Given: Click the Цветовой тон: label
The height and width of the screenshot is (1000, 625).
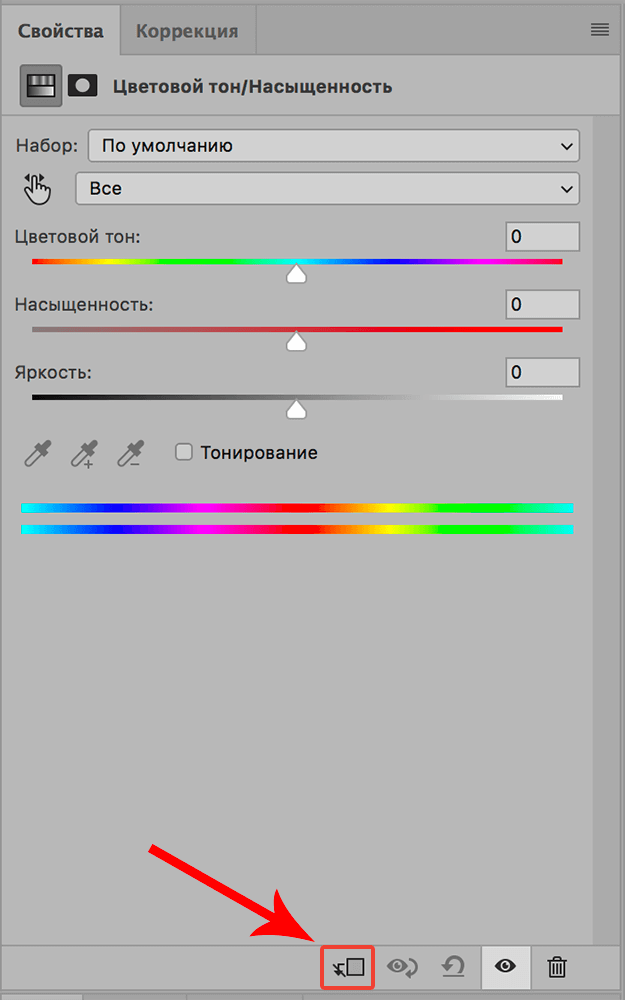Looking at the screenshot, I should click(78, 237).
